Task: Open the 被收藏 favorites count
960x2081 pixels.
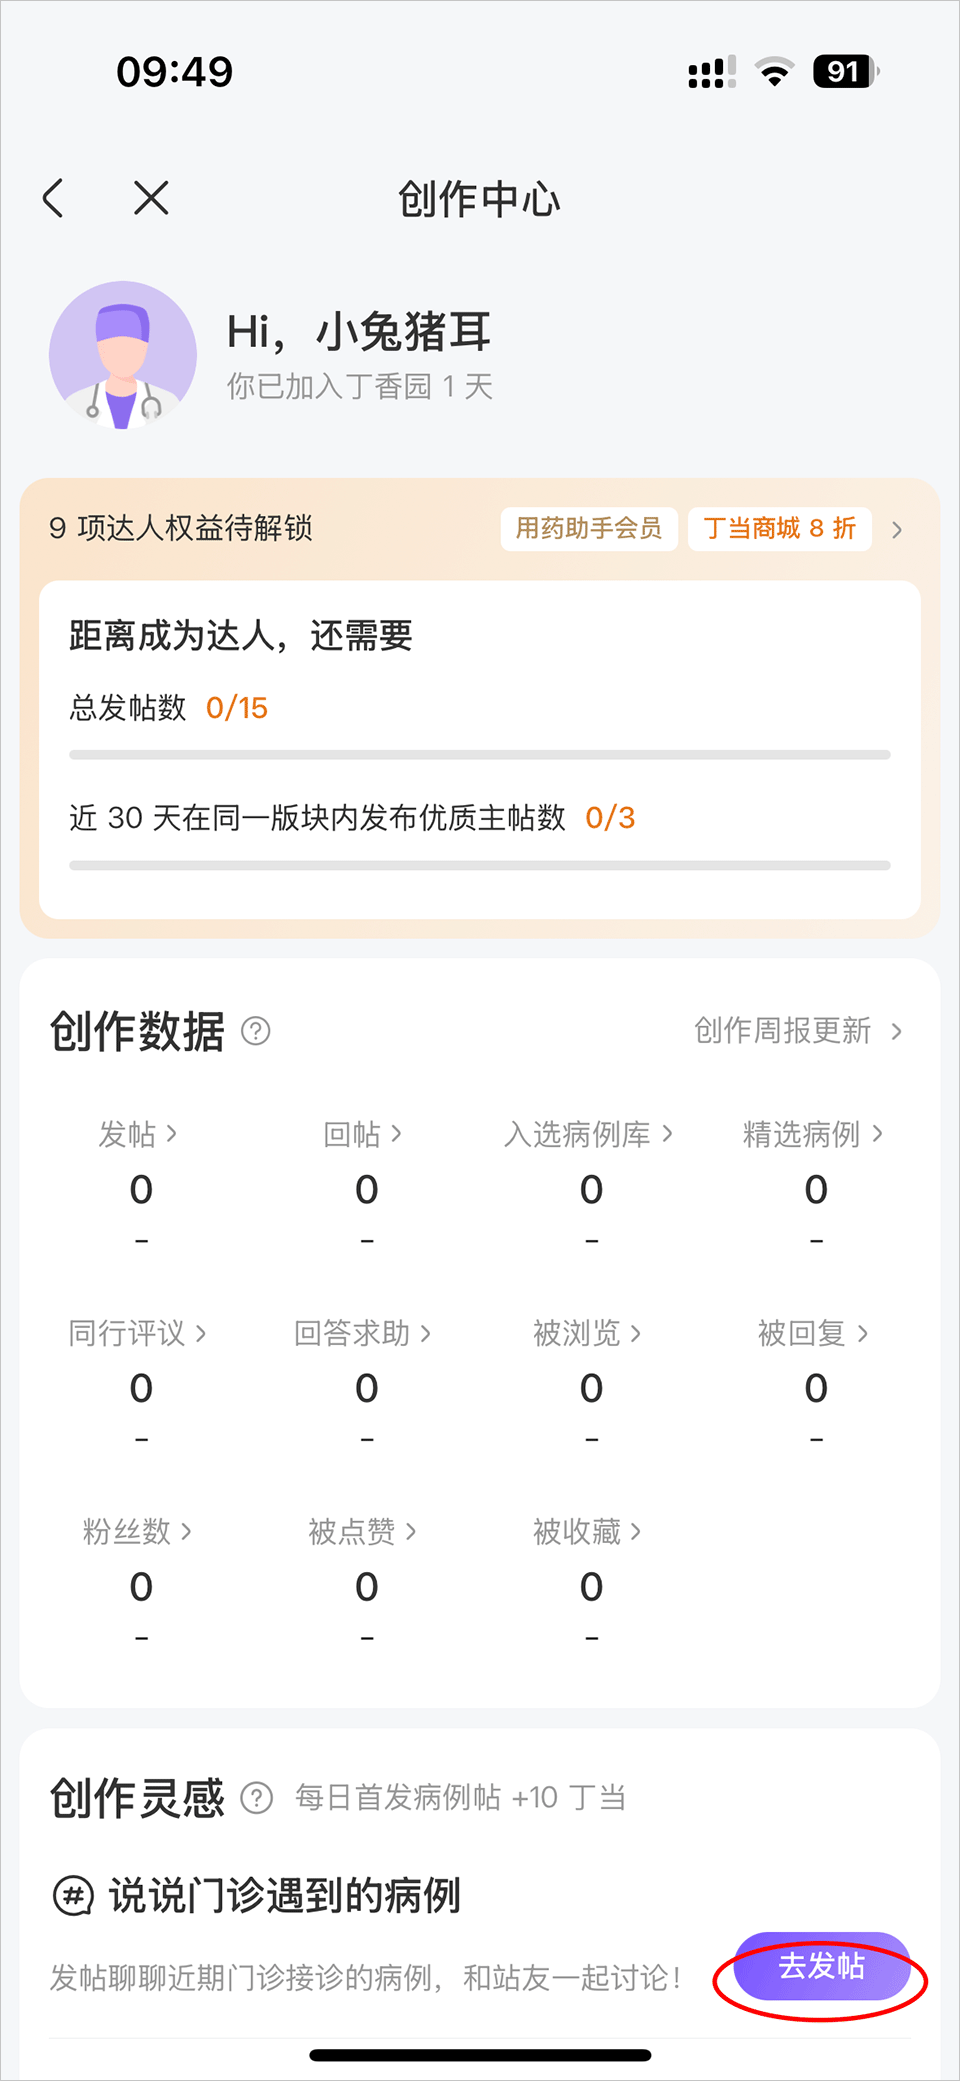Action: (589, 1531)
